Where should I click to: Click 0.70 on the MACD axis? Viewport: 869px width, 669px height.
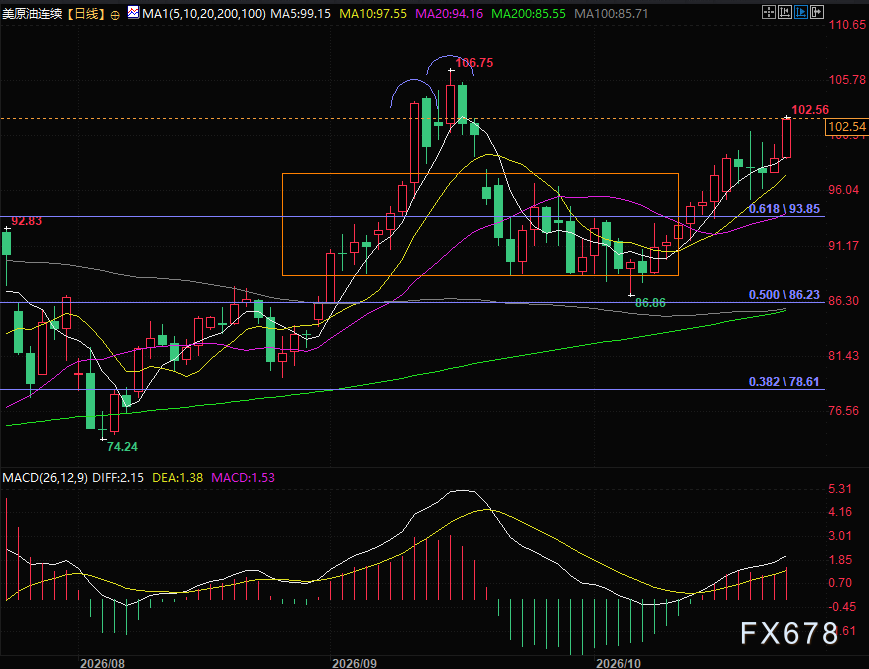pos(840,583)
